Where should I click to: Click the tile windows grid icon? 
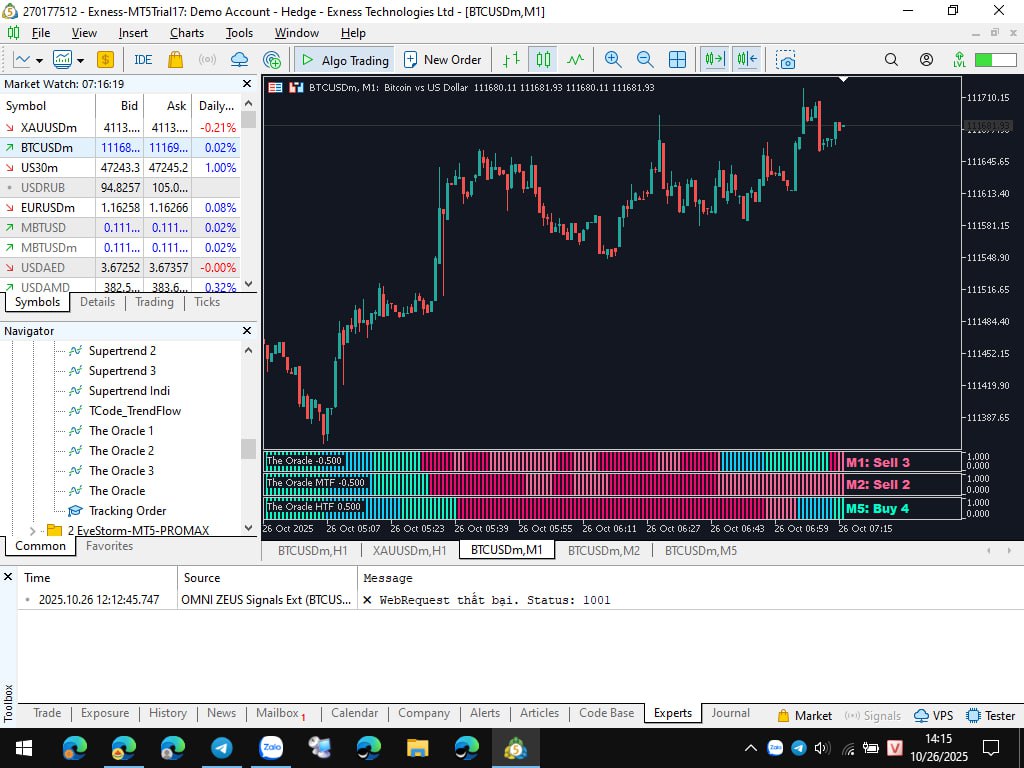(677, 60)
